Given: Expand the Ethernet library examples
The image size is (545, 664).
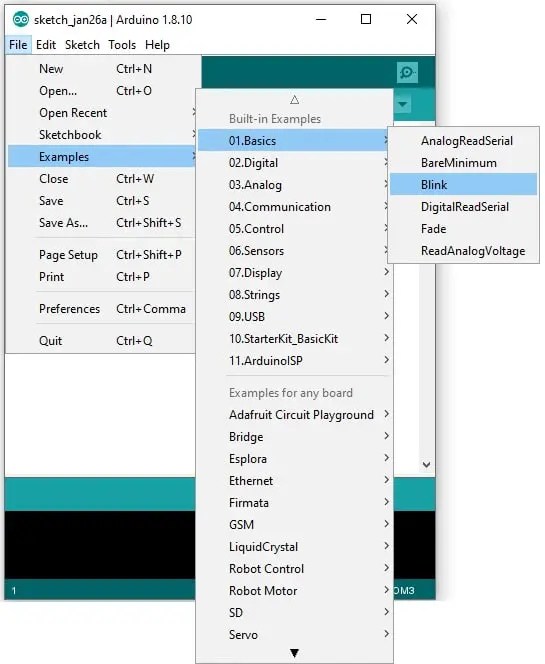Looking at the screenshot, I should click(x=294, y=481).
